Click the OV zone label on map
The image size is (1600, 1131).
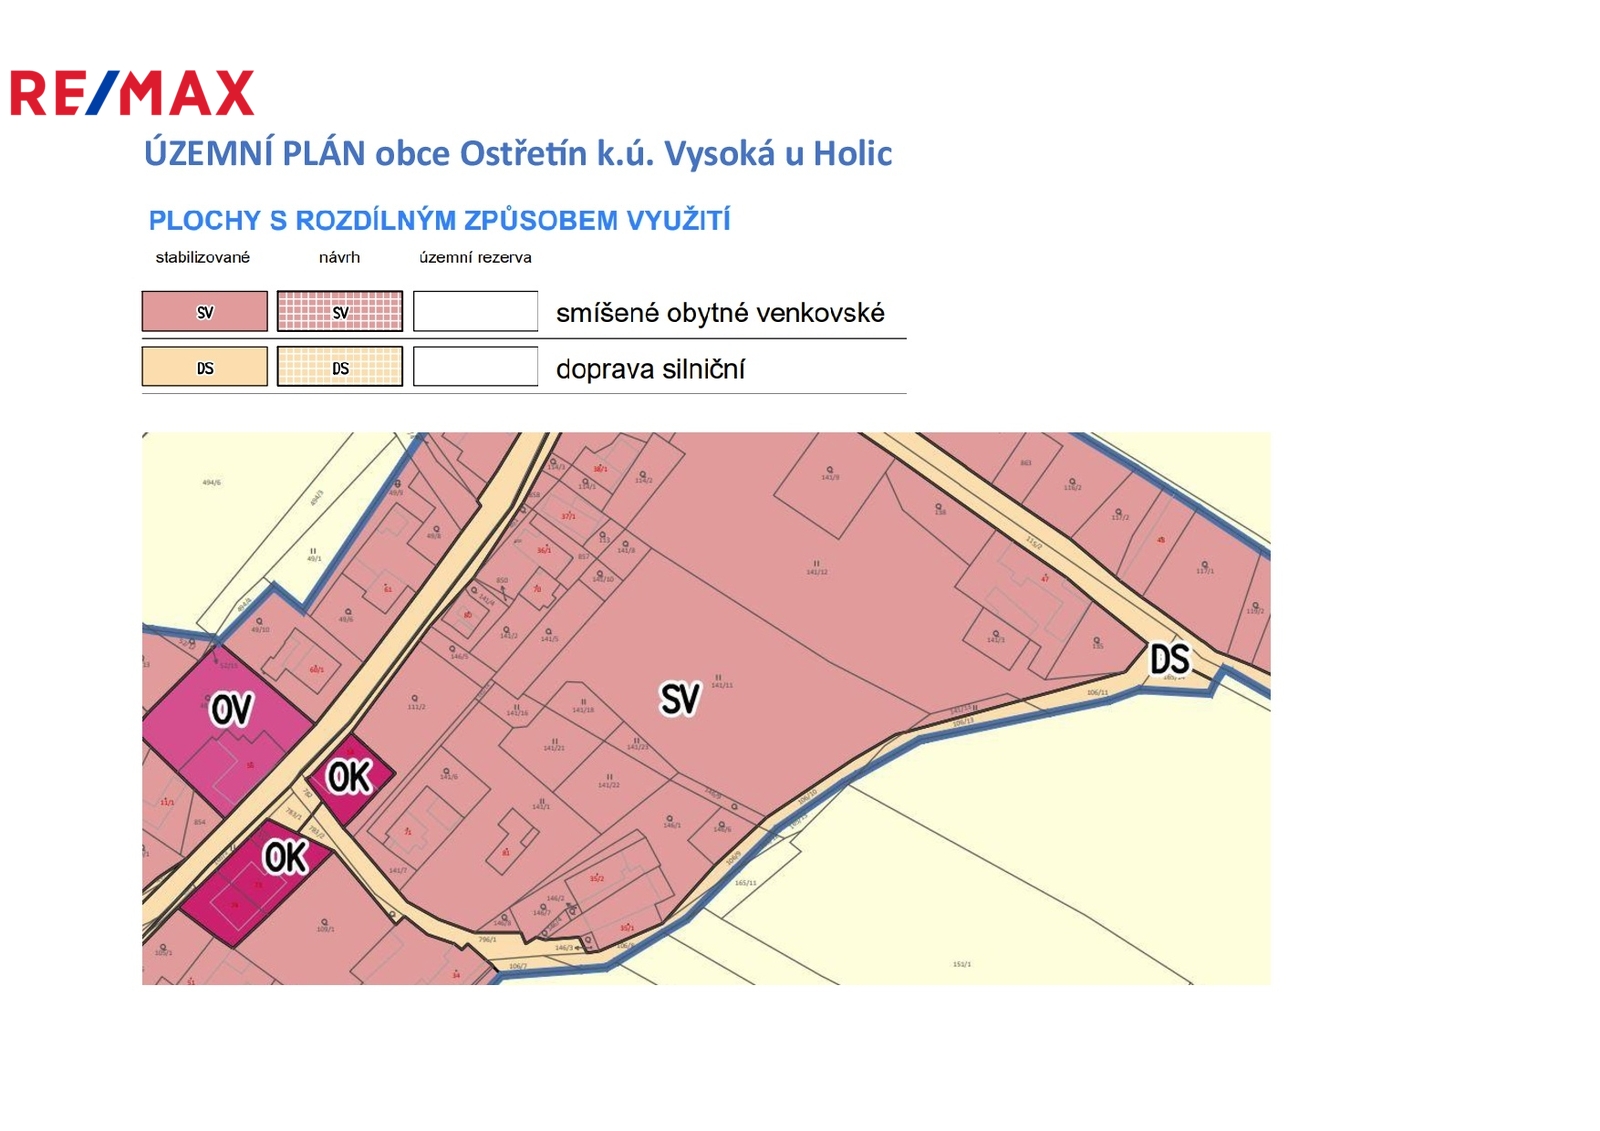(x=232, y=710)
